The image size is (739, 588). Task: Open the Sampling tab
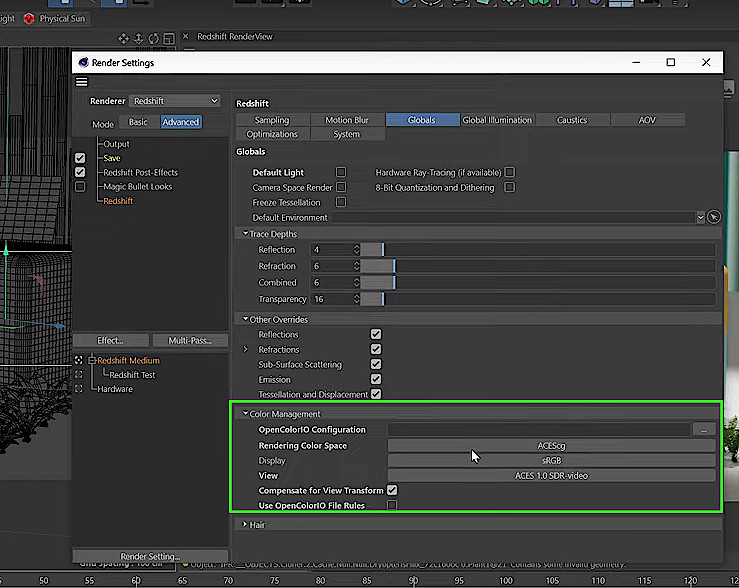[x=272, y=120]
